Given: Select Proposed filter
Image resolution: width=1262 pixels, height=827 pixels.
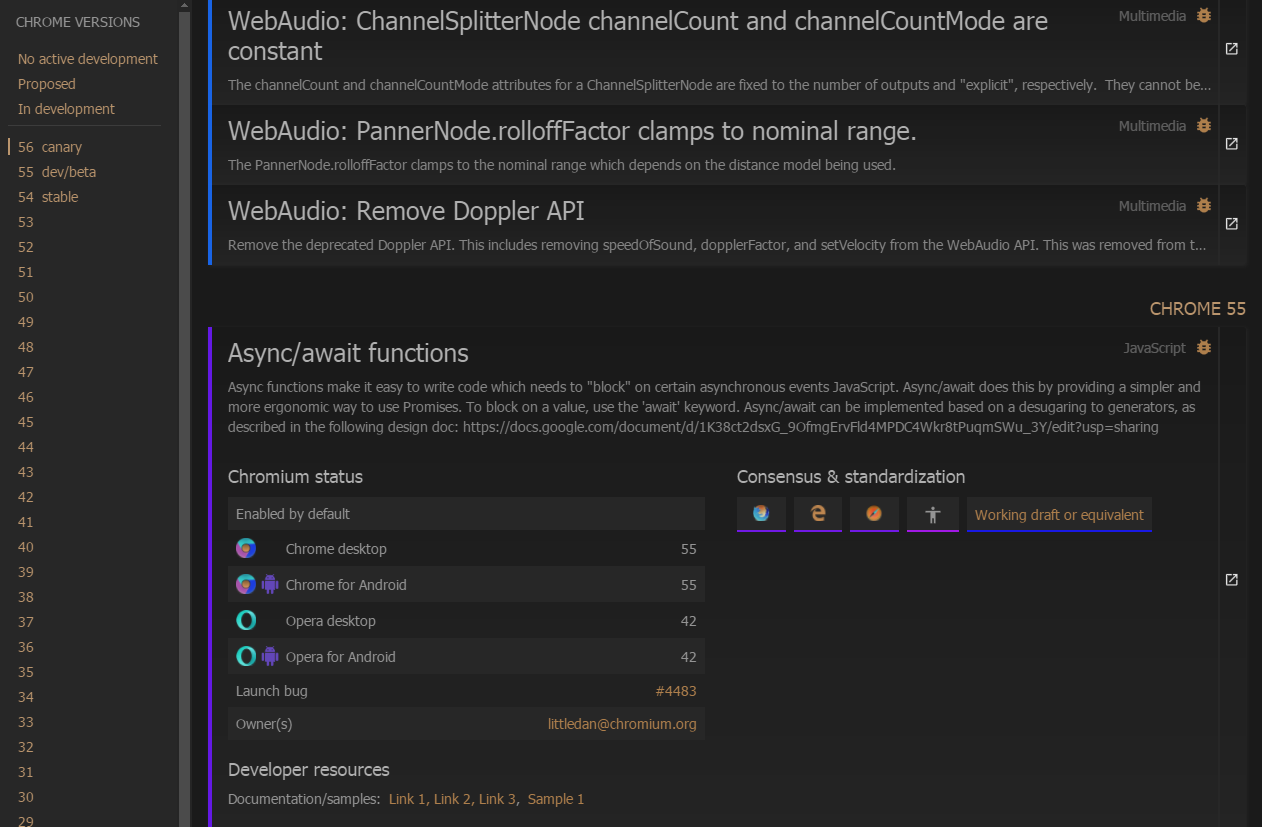Looking at the screenshot, I should pyautogui.click(x=47, y=84).
